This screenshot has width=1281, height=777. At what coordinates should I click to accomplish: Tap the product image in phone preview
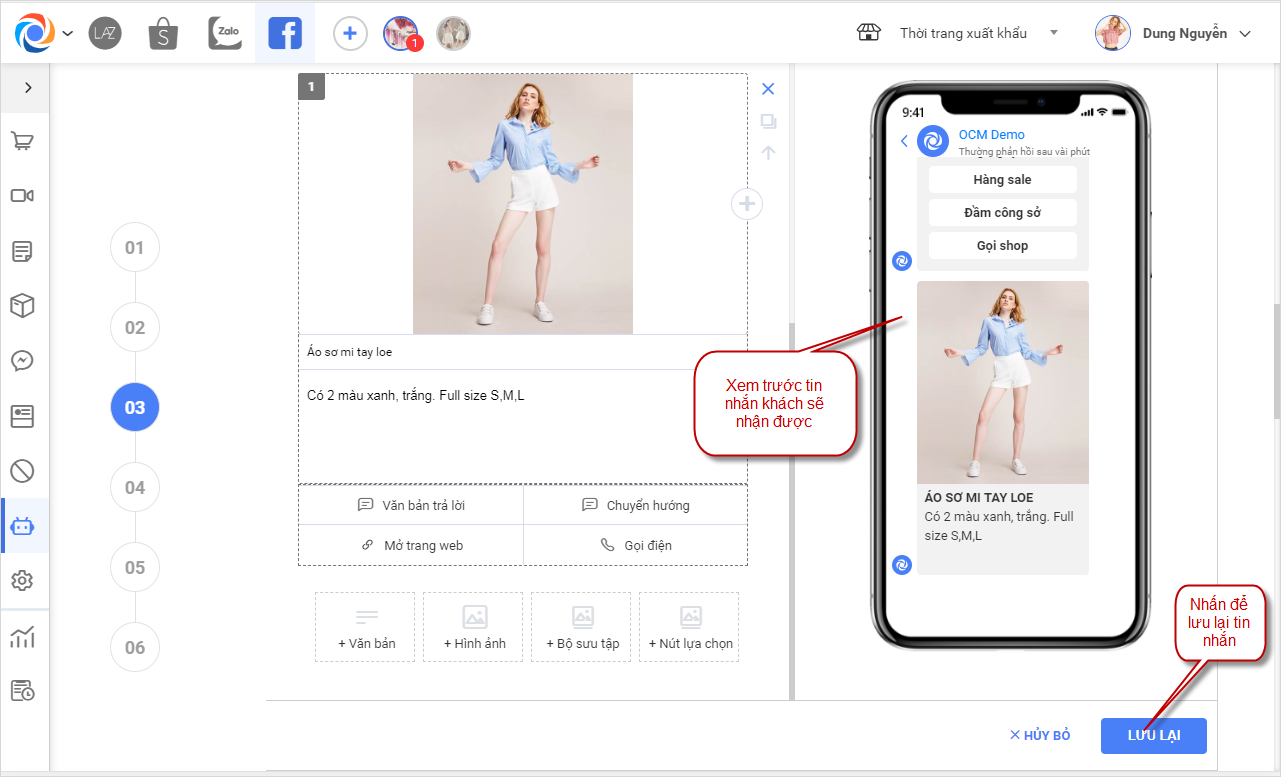pyautogui.click(x=1003, y=383)
